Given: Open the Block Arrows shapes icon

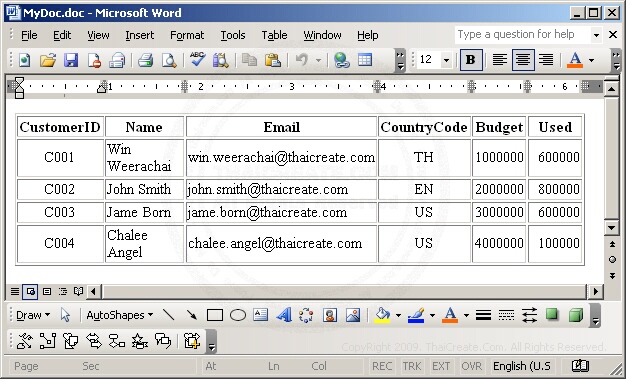Looking at the screenshot, I should point(94,341).
